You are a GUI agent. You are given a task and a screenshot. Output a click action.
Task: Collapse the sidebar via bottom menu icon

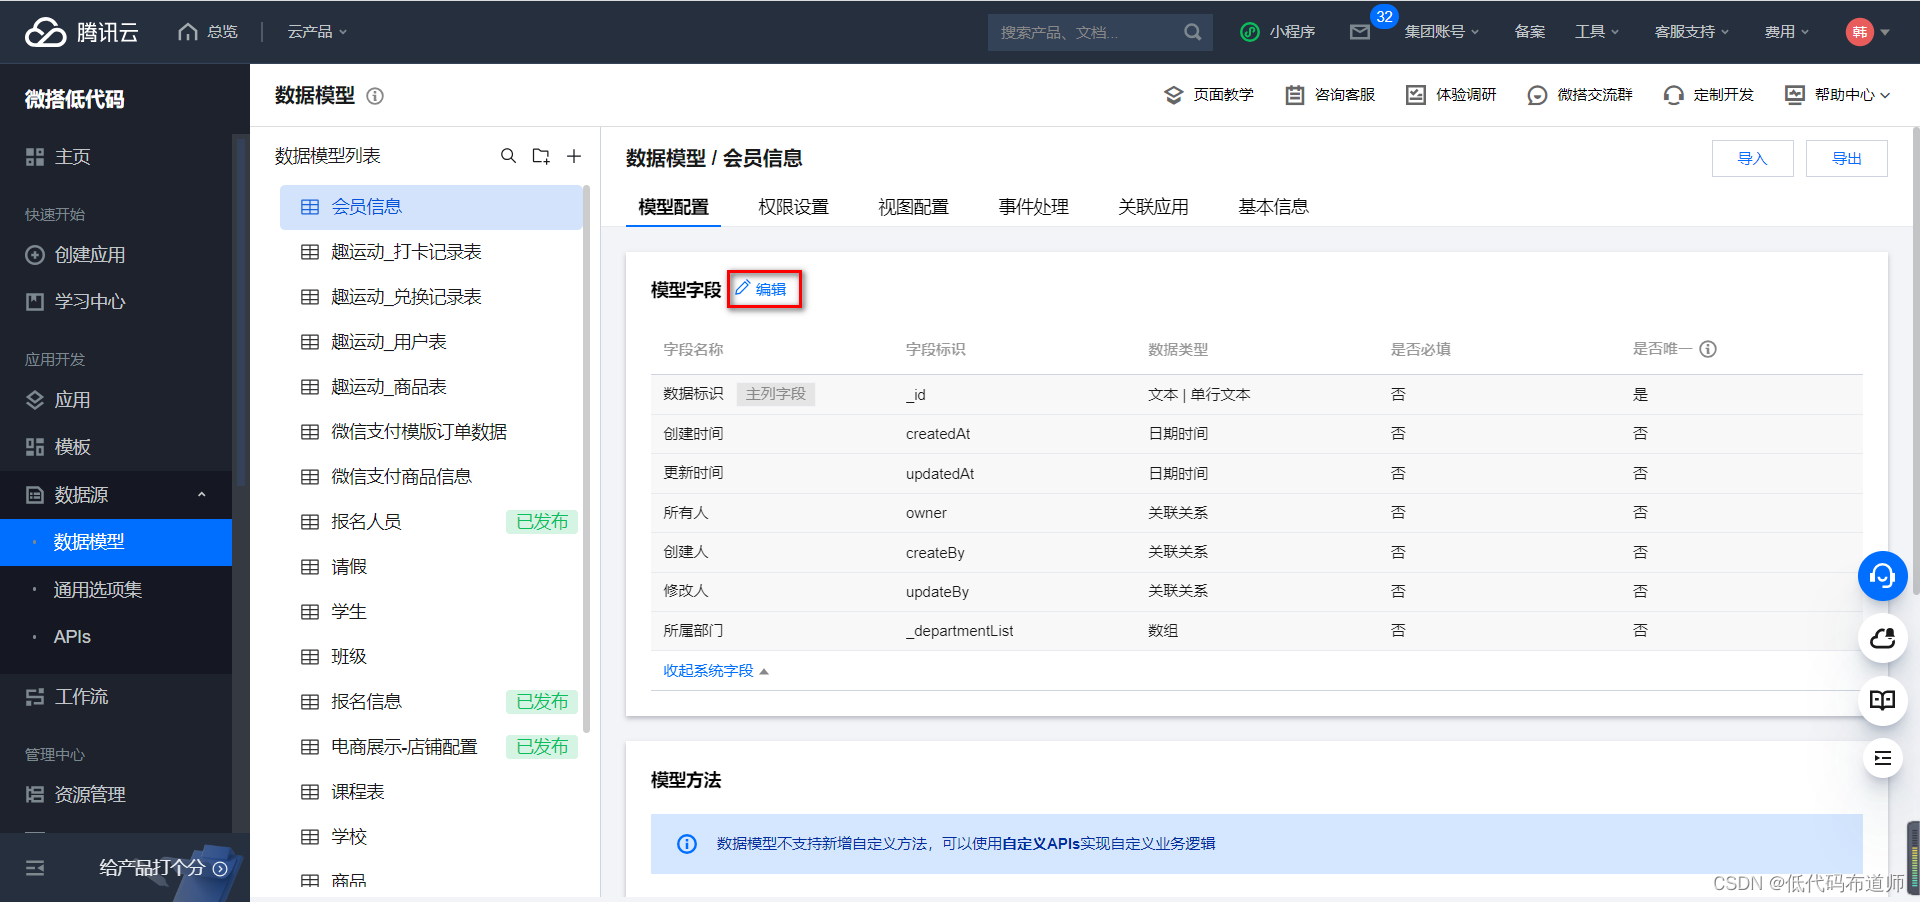(35, 868)
